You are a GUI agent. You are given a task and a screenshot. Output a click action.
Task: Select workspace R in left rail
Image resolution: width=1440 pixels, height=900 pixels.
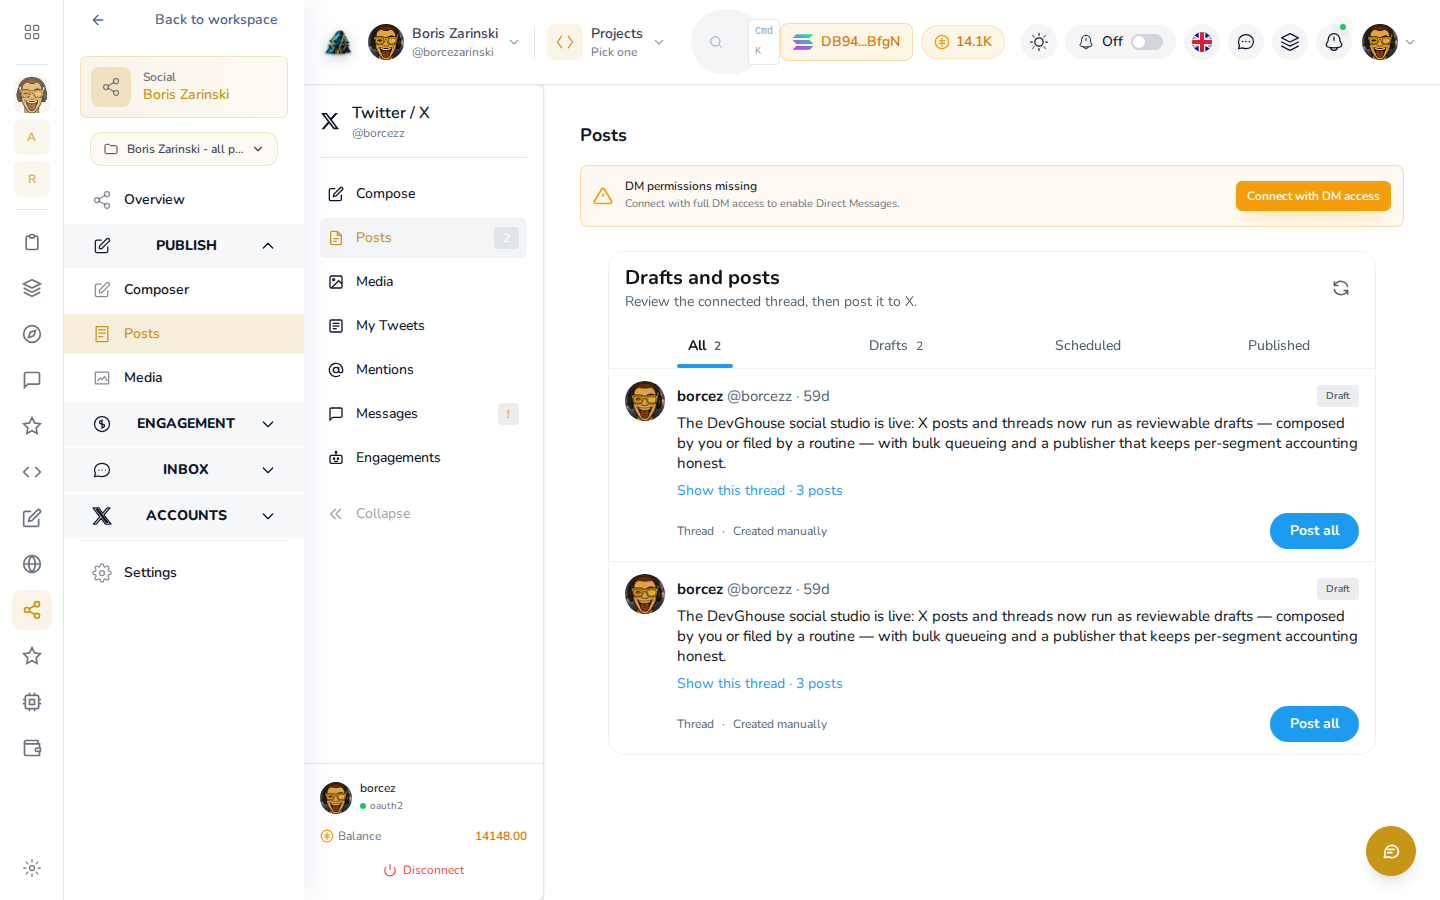pyautogui.click(x=32, y=179)
